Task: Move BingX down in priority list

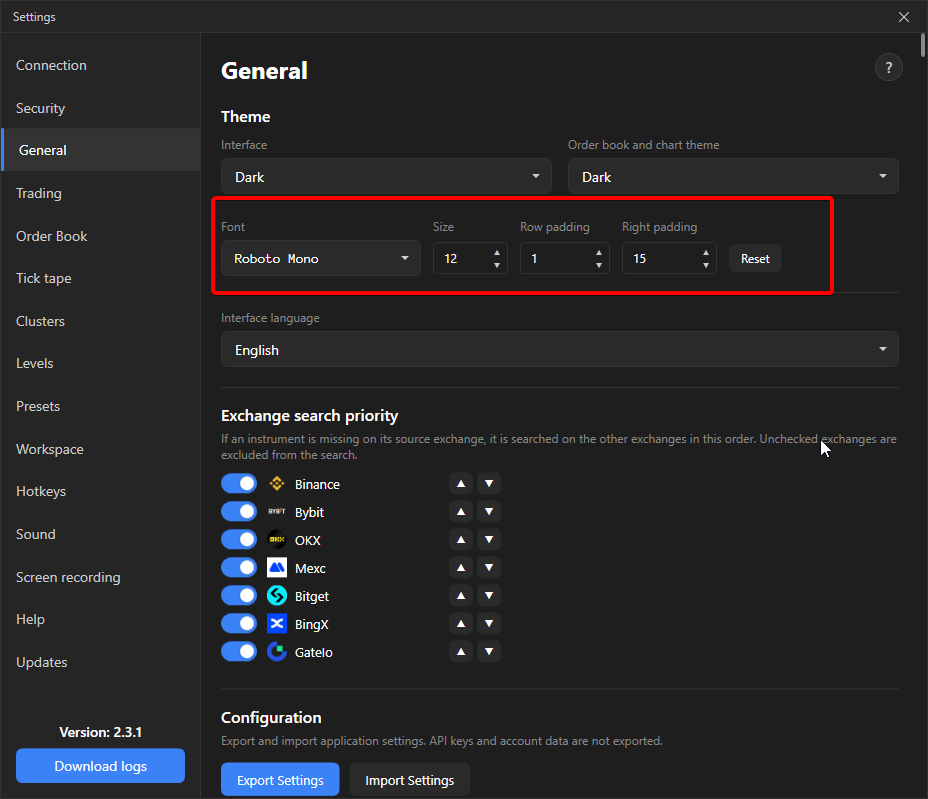Action: pos(489,623)
